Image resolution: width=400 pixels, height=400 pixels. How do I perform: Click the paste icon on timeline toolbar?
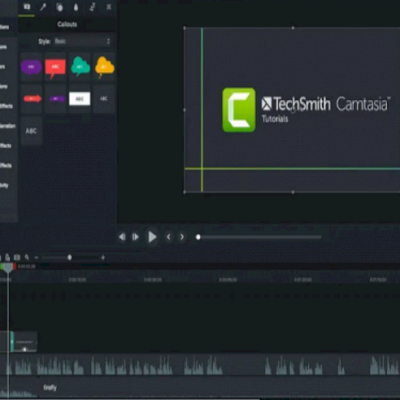pos(7,257)
